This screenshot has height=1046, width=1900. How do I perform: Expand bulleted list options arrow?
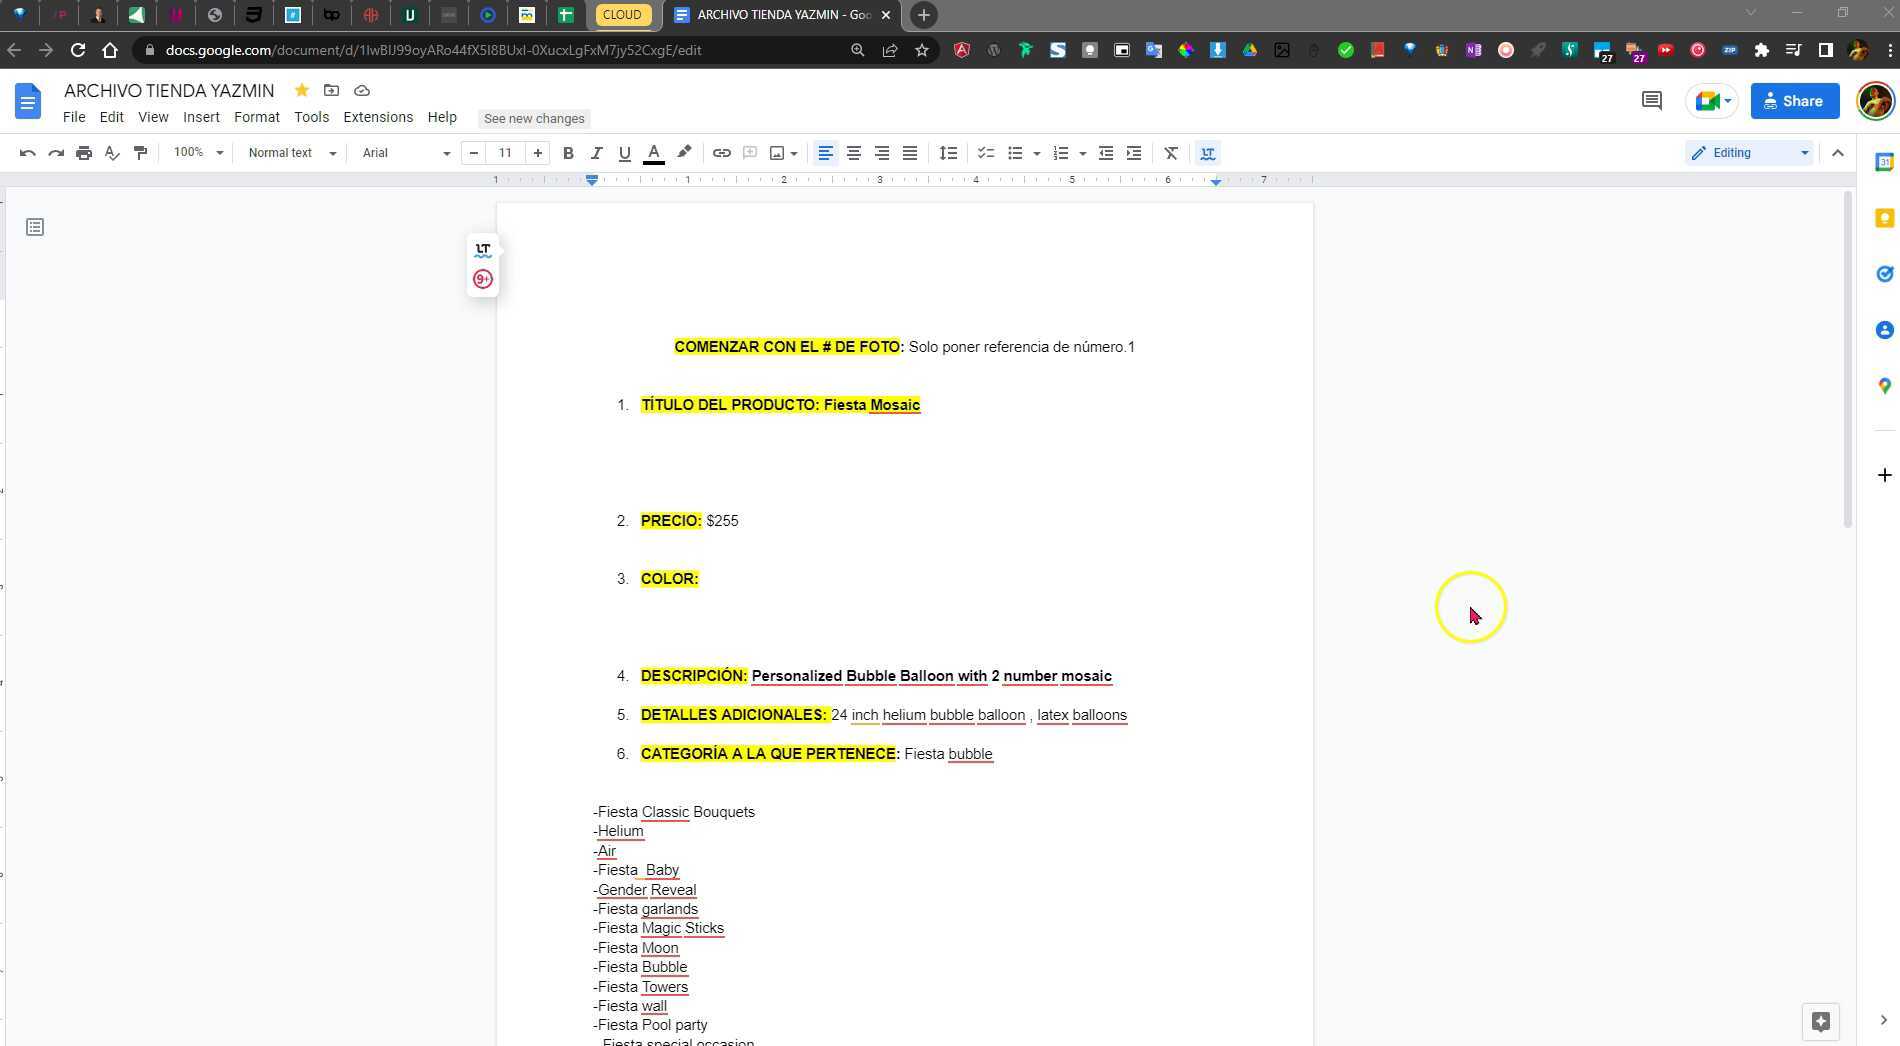click(x=1036, y=153)
